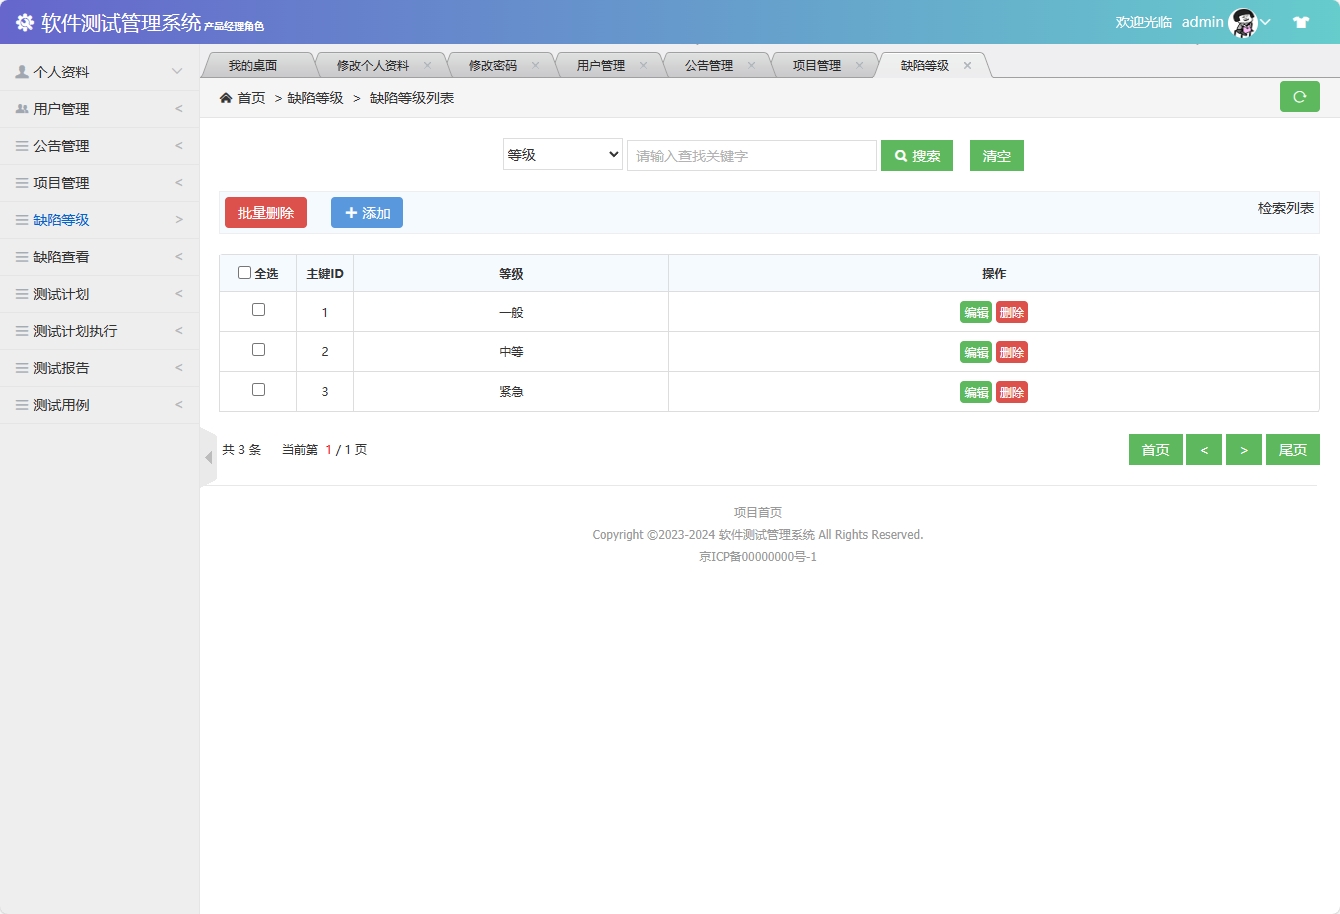This screenshot has height=914, width=1340.
Task: Click the plus icon on the 添加 button
Action: (x=351, y=212)
